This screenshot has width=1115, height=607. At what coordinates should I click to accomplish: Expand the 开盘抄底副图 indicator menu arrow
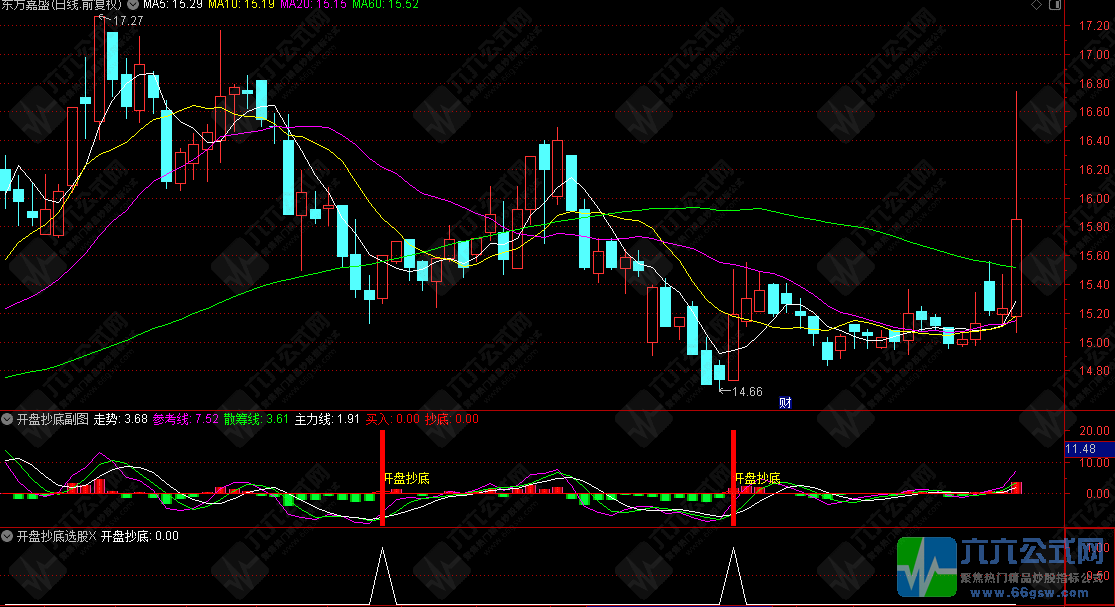click(x=7, y=419)
